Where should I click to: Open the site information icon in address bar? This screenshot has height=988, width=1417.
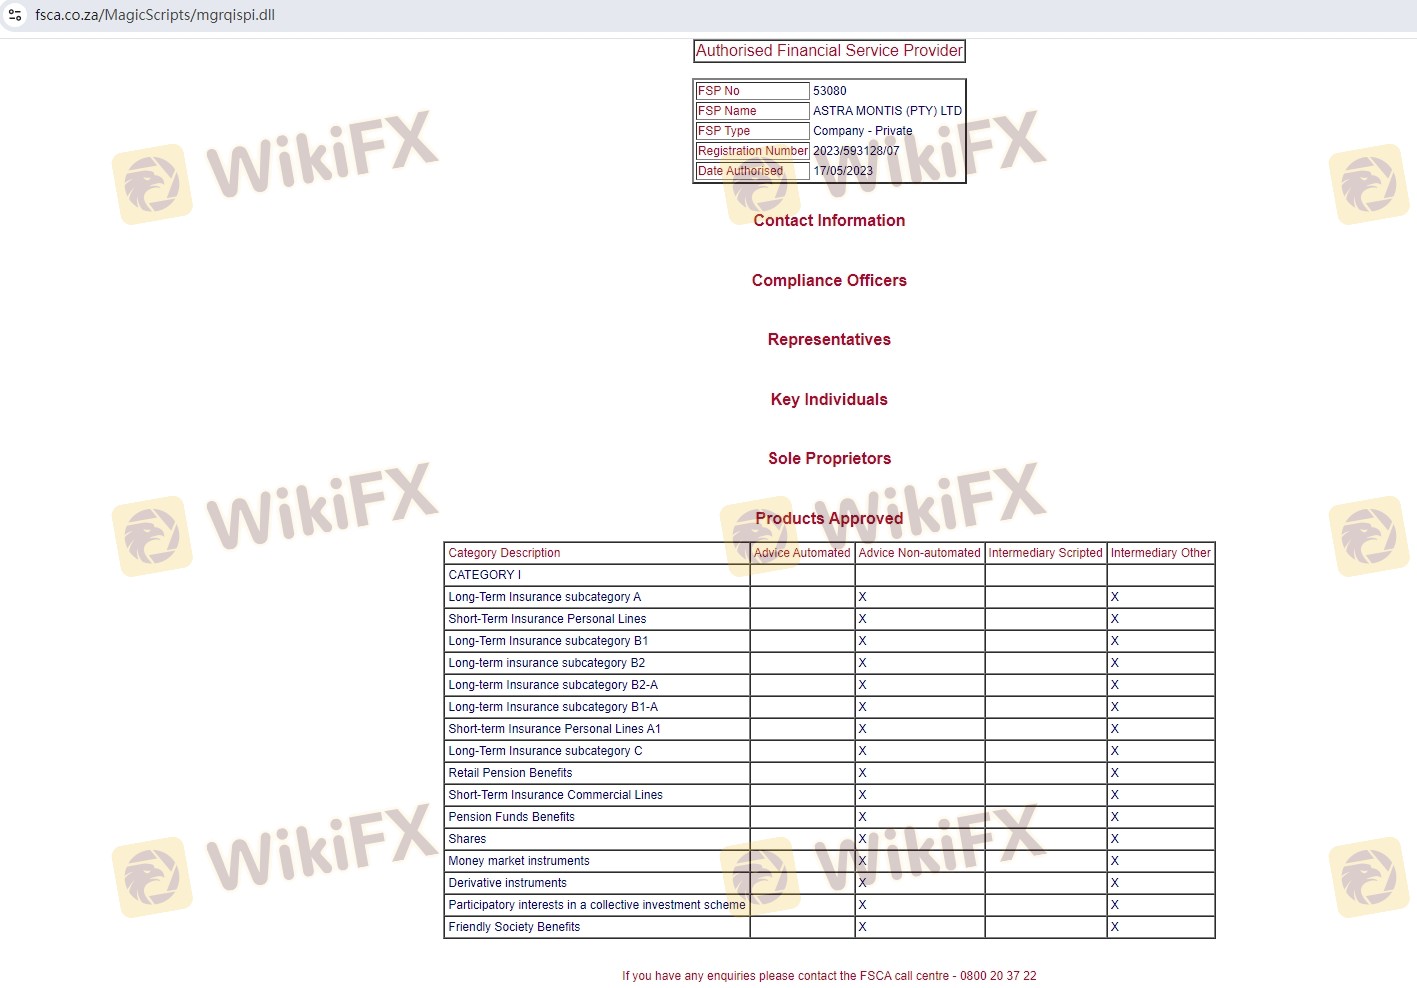[15, 15]
